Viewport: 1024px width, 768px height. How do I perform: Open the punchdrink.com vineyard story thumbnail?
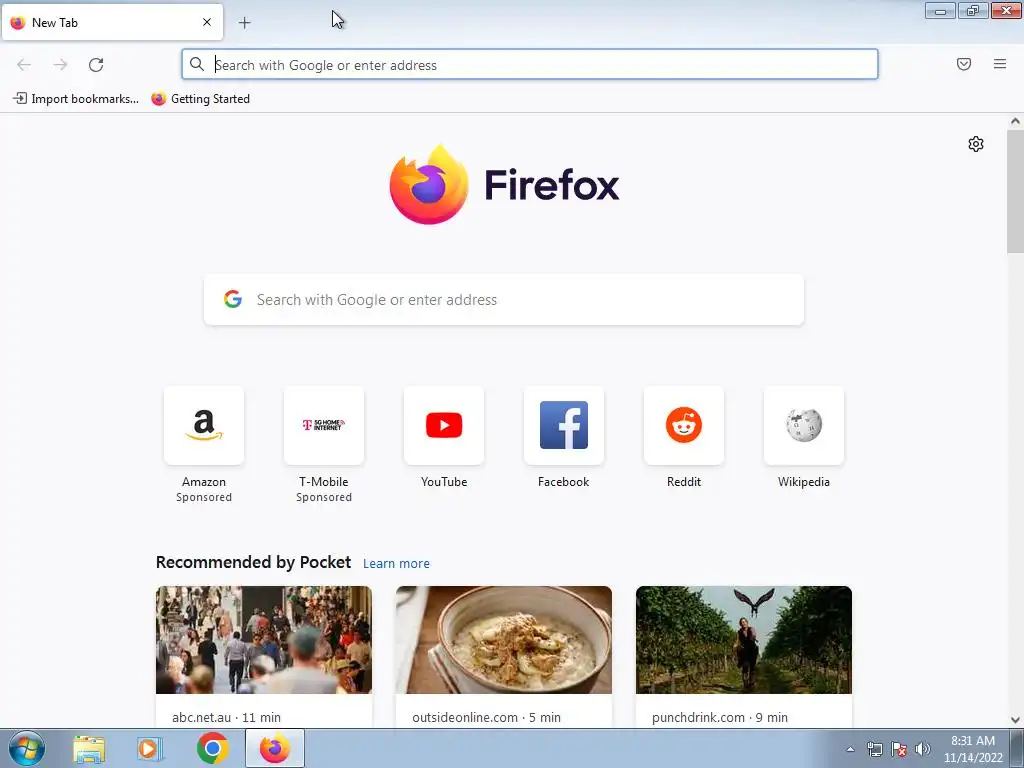[744, 640]
